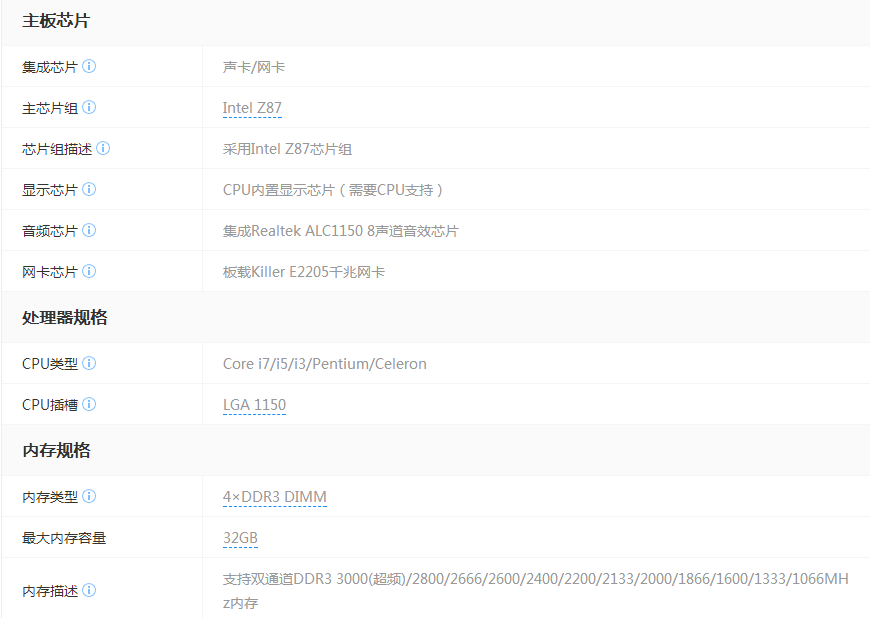
Task: Click info icon next to 音频芯片
Action: [x=89, y=230]
